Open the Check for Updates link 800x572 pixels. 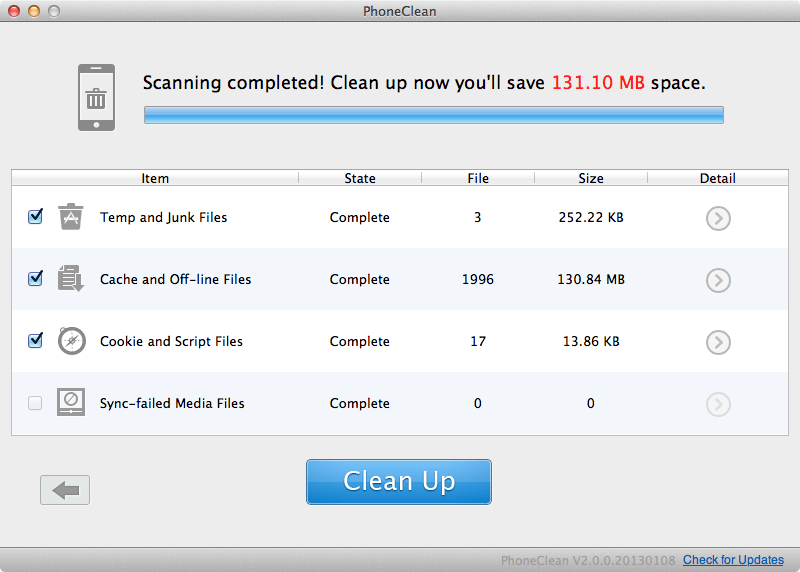point(733,560)
